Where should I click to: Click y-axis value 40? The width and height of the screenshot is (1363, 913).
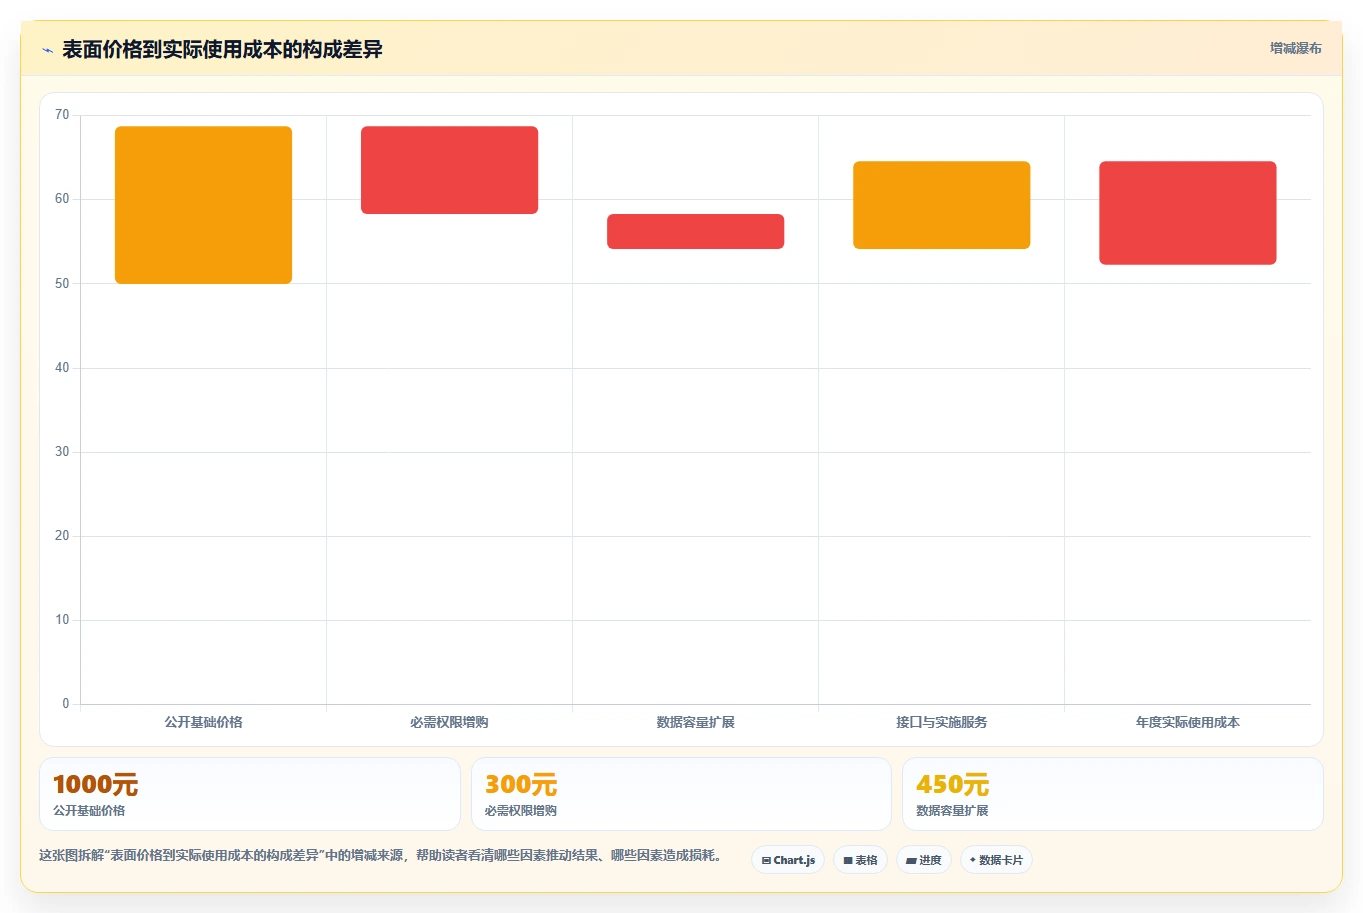coord(62,368)
